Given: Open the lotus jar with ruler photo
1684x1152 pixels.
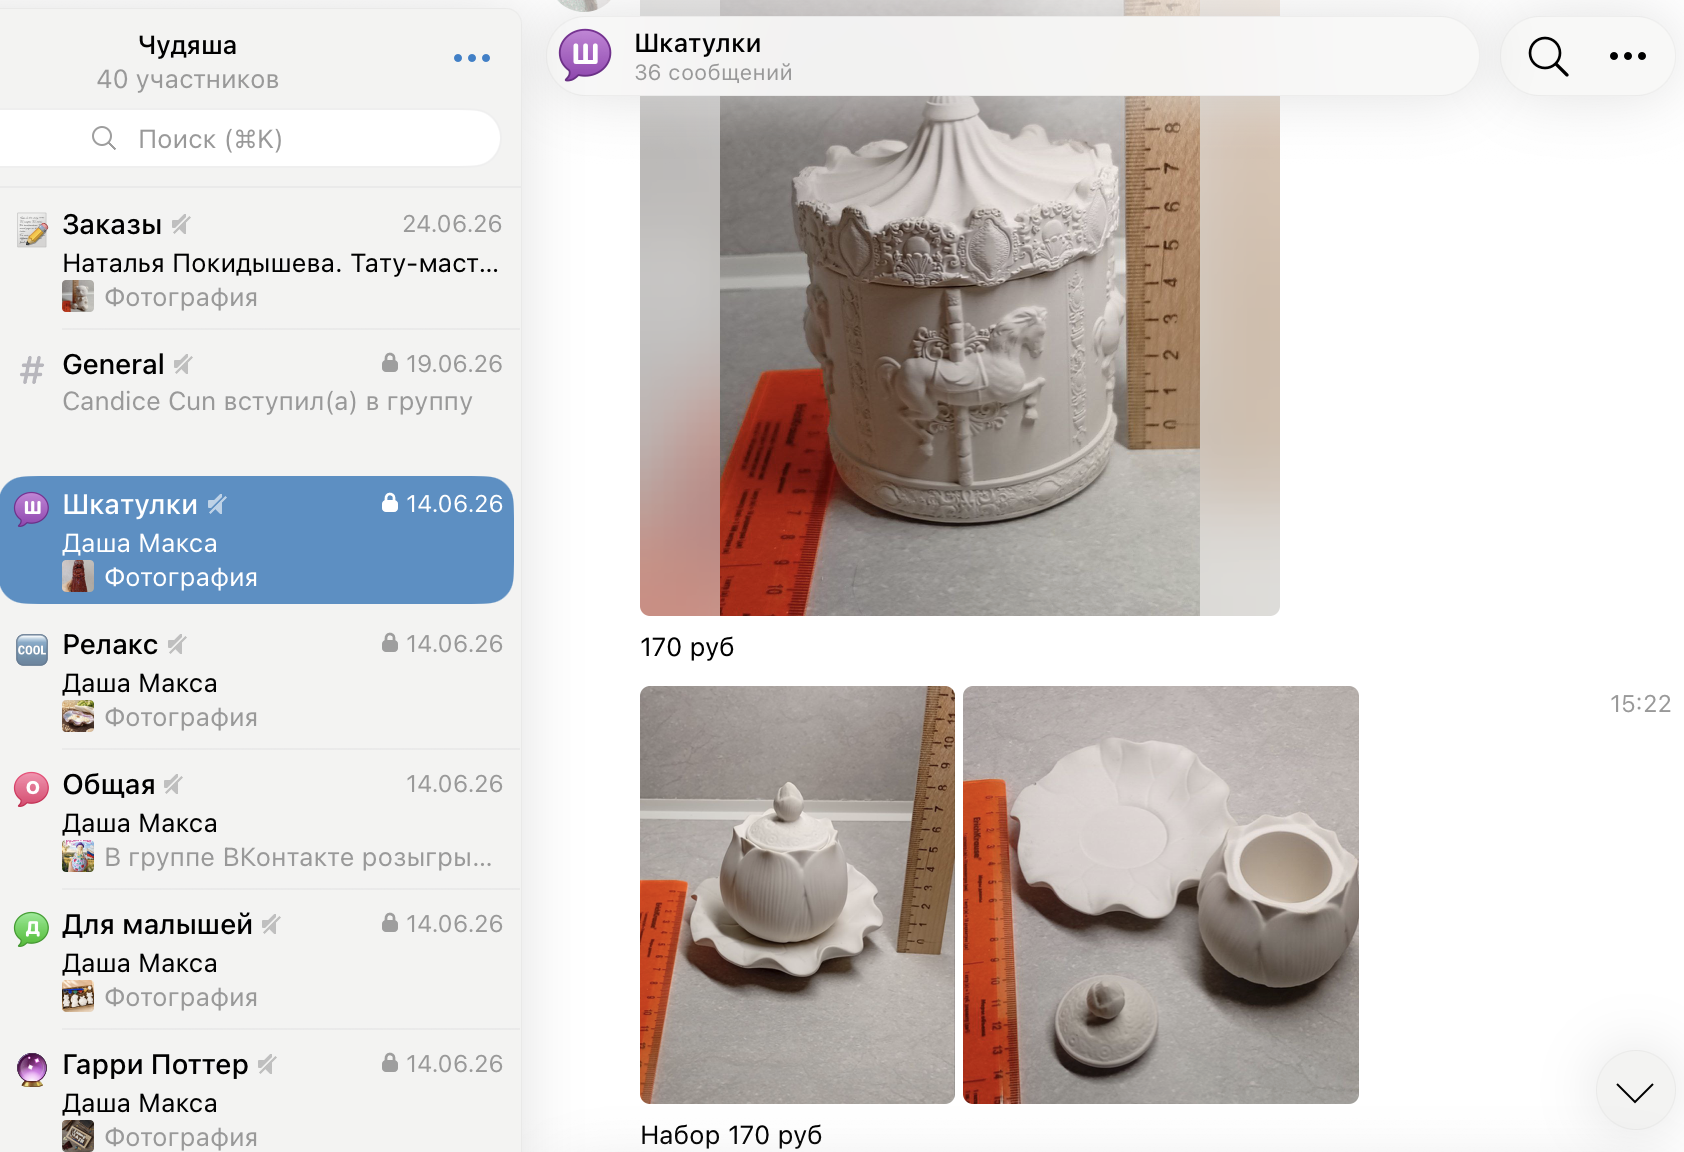Looking at the screenshot, I should pos(797,895).
